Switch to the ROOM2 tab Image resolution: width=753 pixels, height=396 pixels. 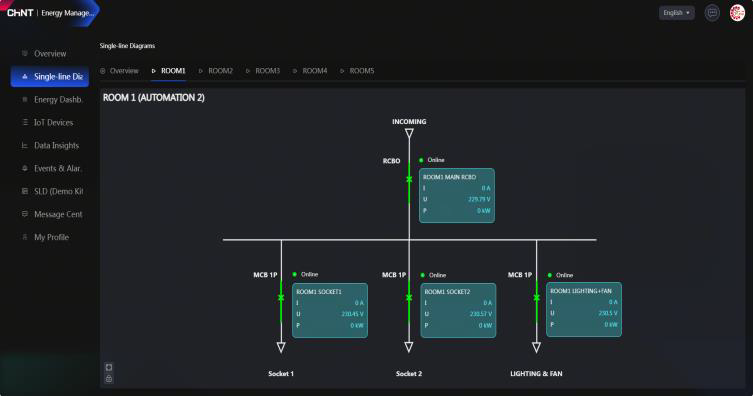point(216,71)
